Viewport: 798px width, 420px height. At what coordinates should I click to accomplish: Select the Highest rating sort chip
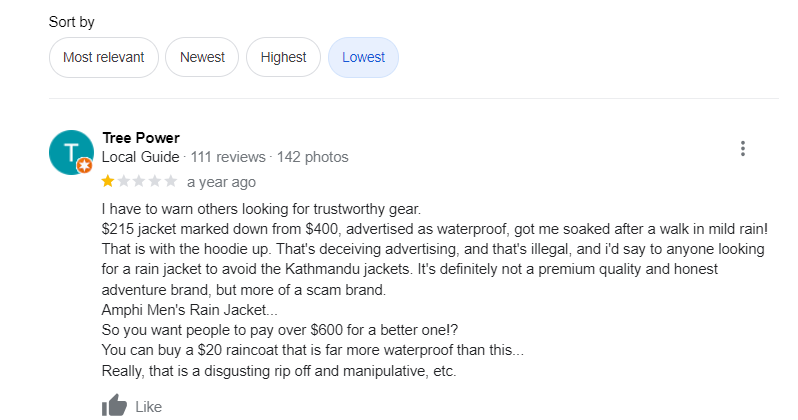[x=283, y=57]
